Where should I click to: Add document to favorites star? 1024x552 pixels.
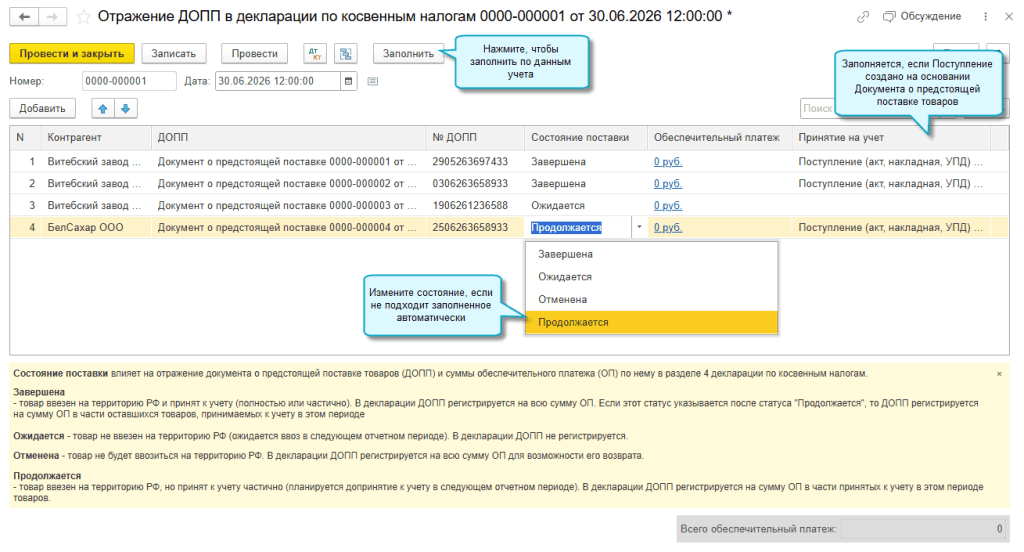[83, 17]
